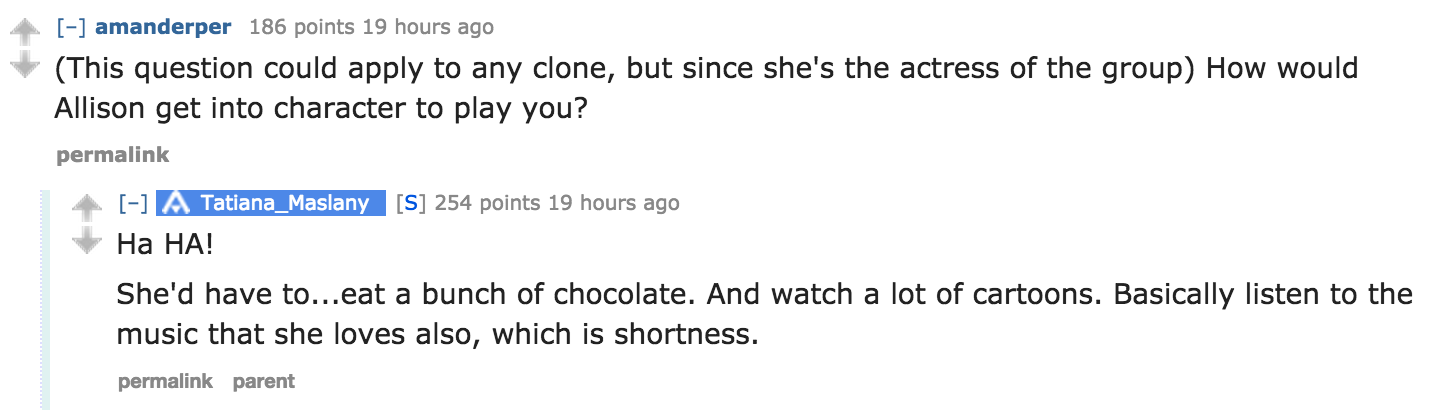Open permalink under amanderper's question
The image size is (1438, 410).
pyautogui.click(x=113, y=155)
